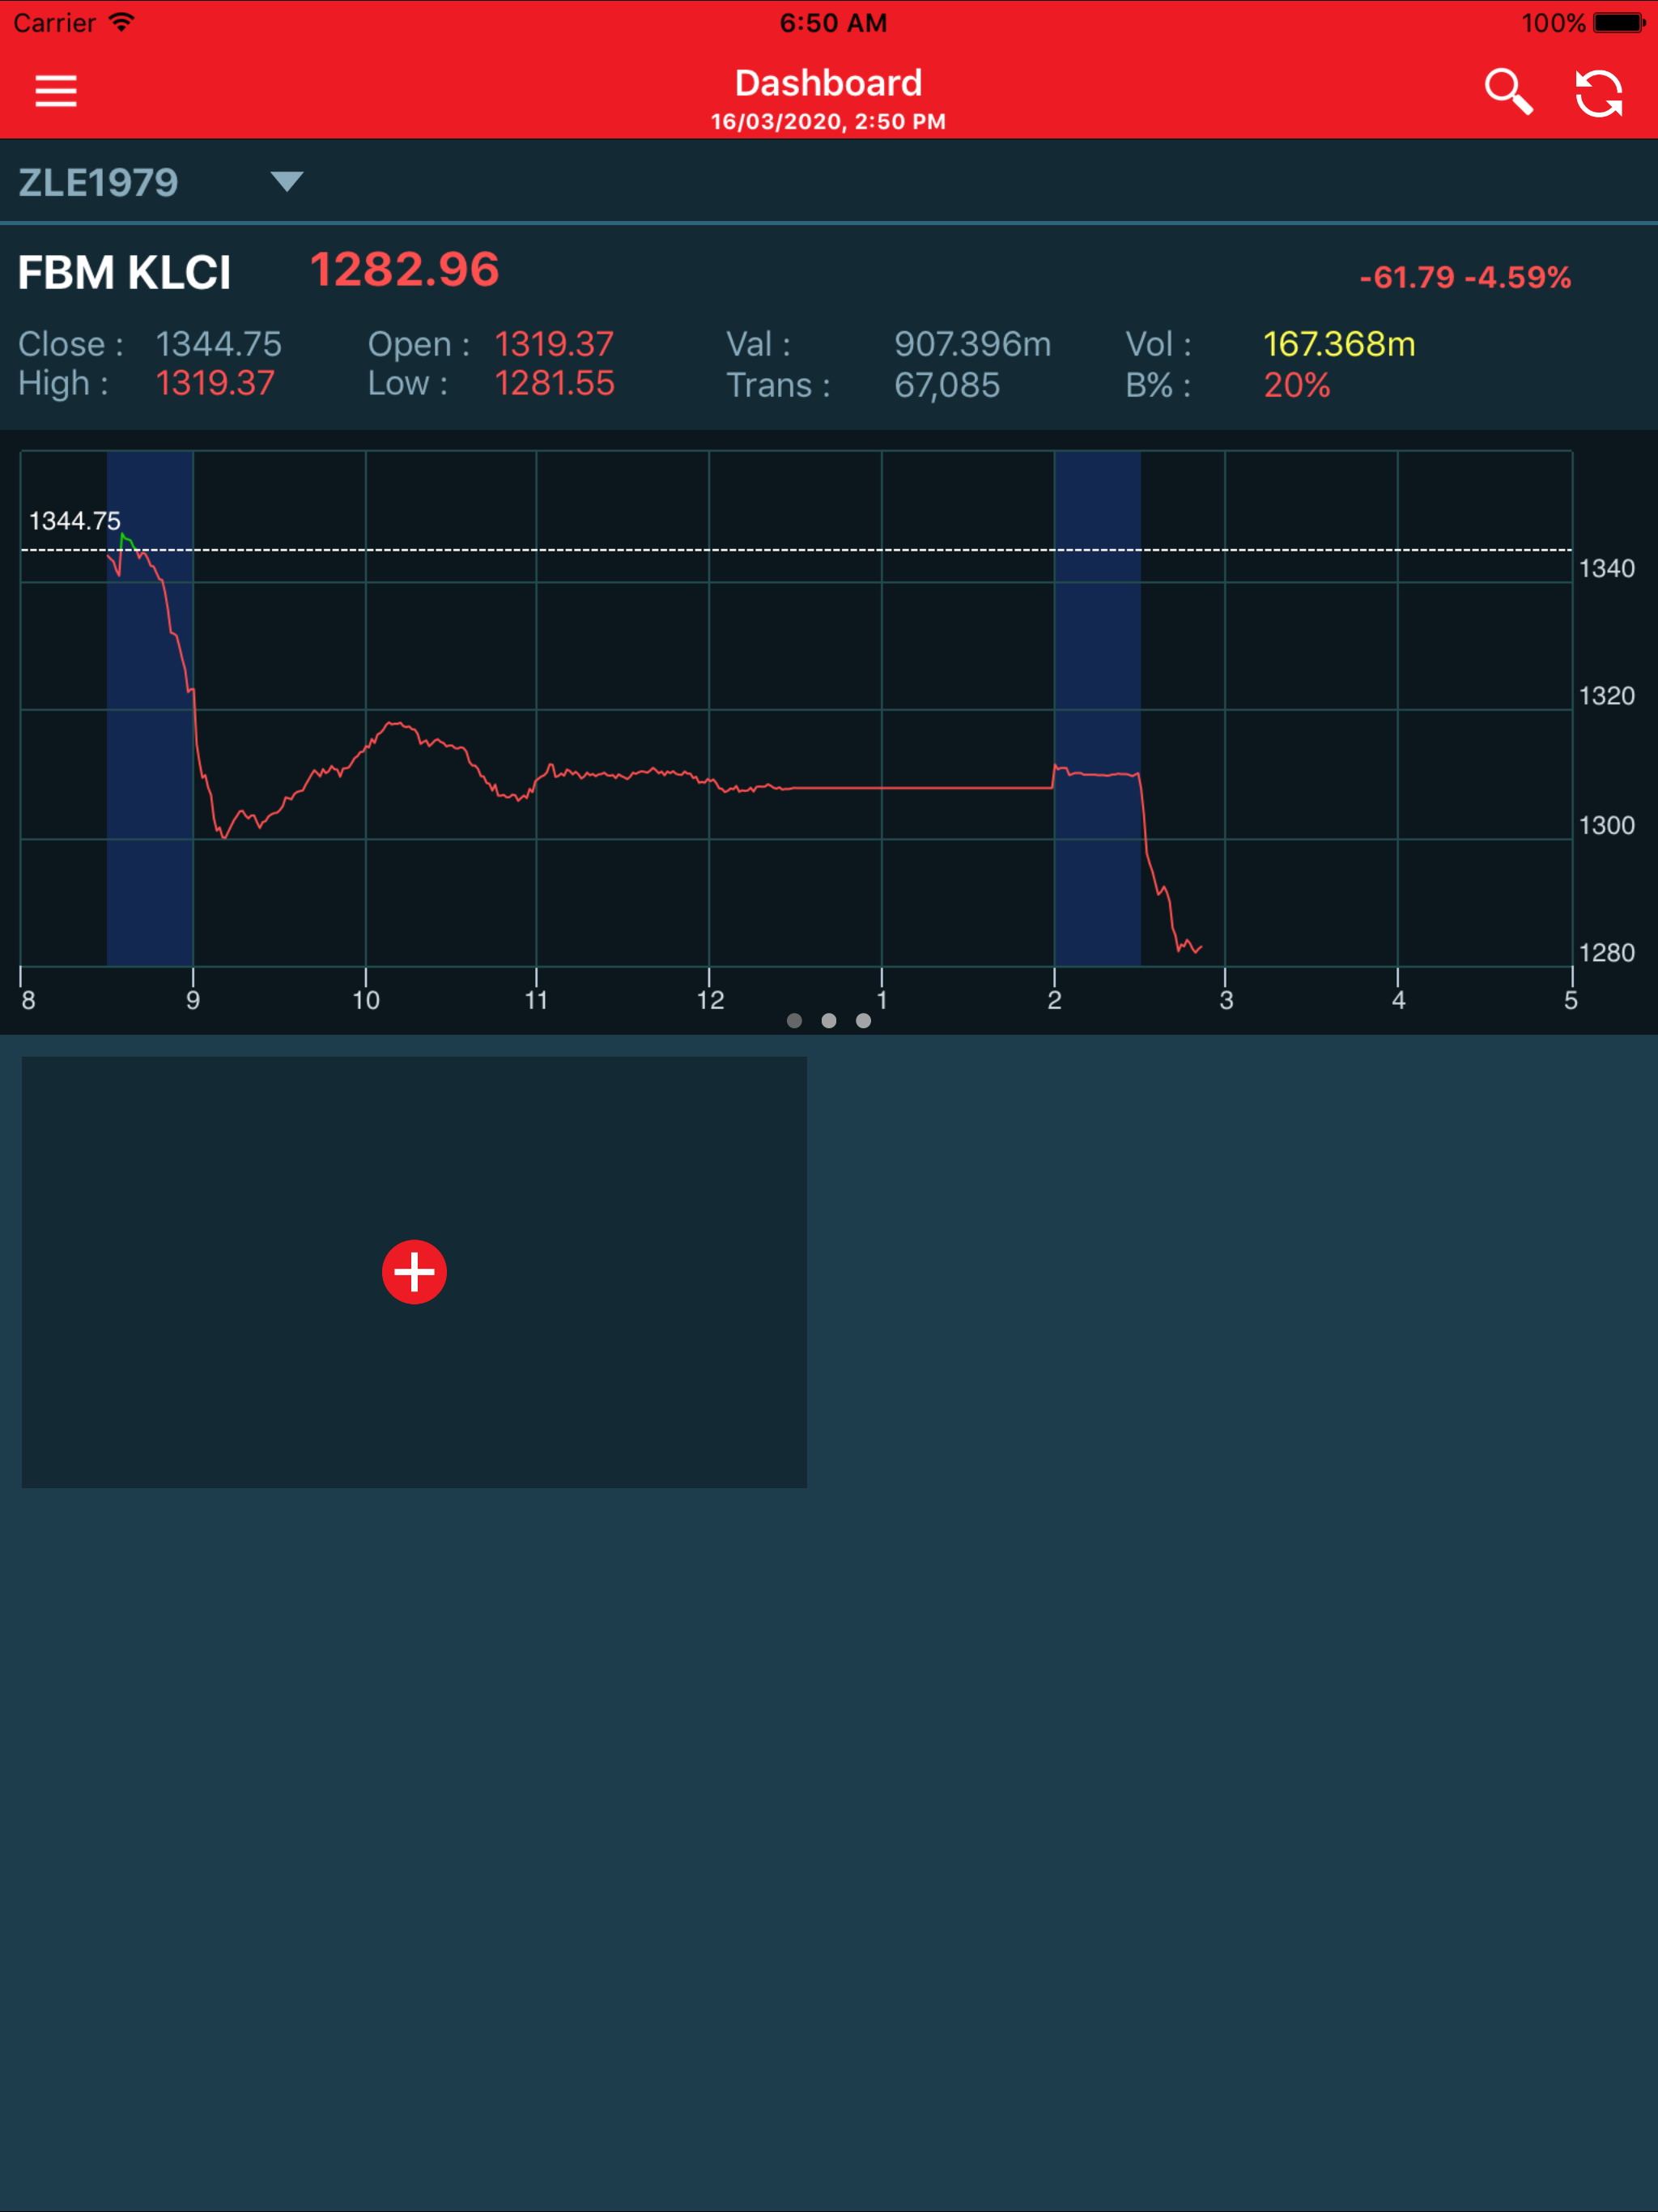
Task: Select the ZLE1979 account label
Action: [x=98, y=182]
